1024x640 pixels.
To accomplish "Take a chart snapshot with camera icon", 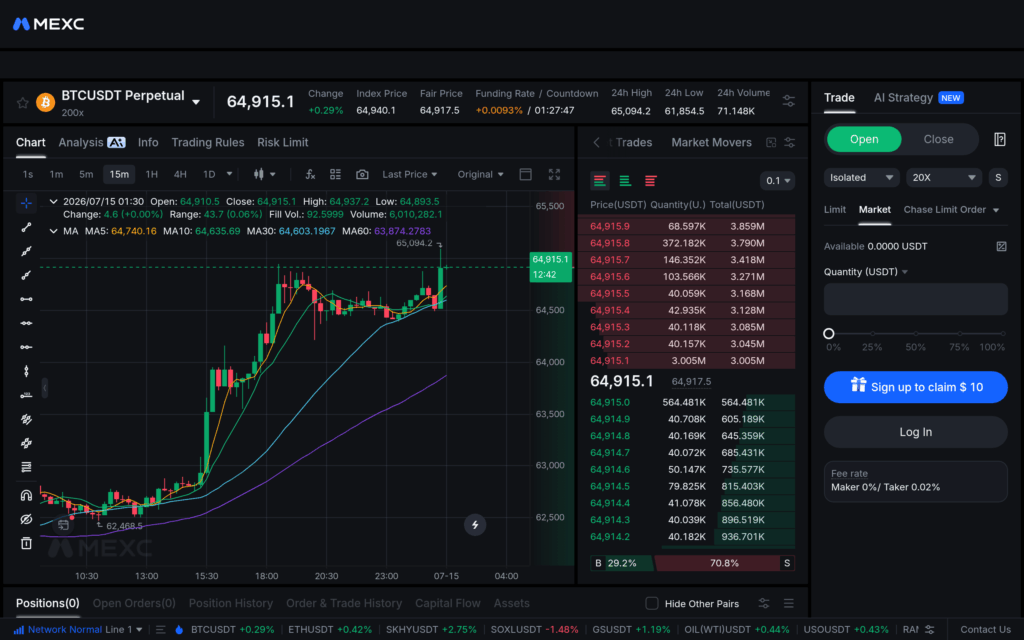I will click(362, 174).
